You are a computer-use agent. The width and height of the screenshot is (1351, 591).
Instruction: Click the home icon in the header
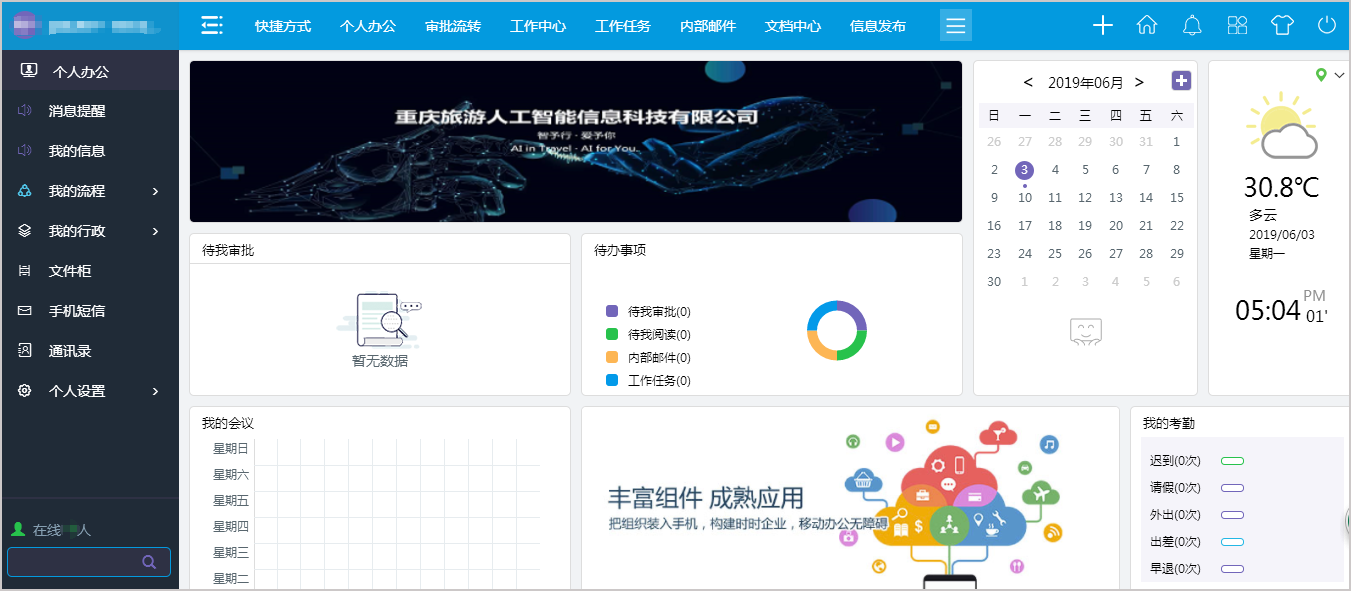tap(1146, 25)
